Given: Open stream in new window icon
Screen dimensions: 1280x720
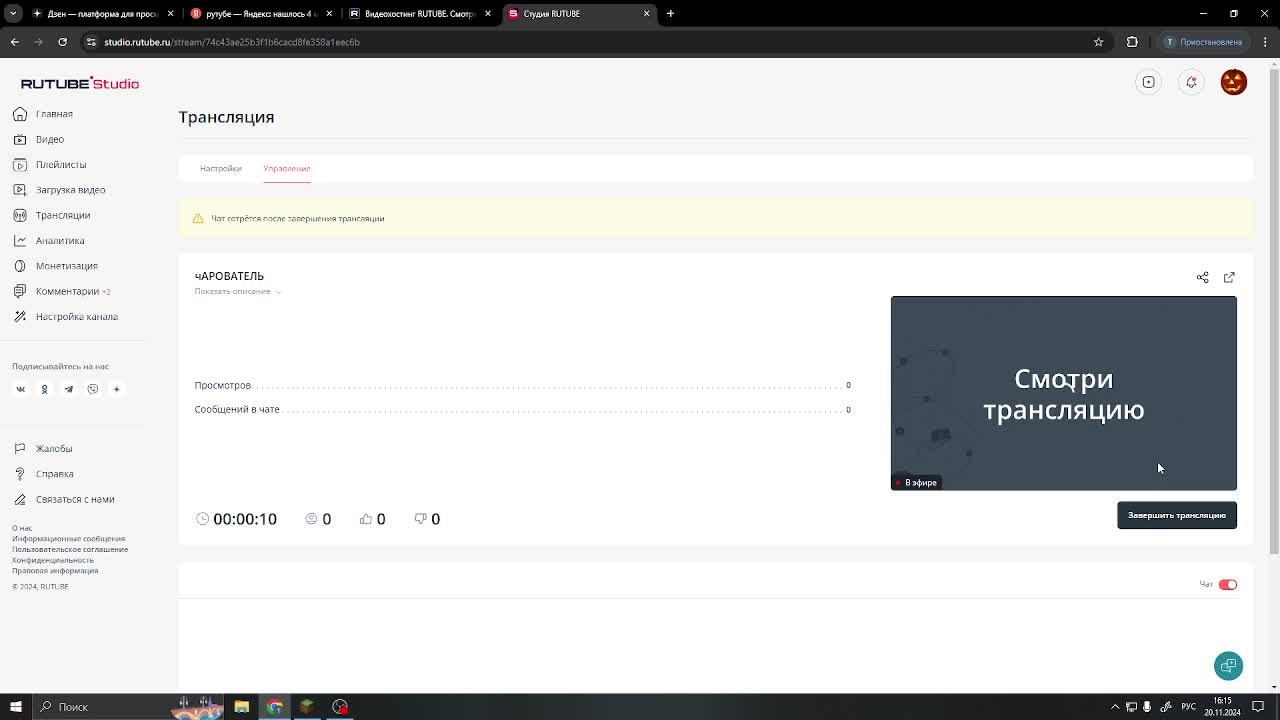Looking at the screenshot, I should tap(1229, 277).
